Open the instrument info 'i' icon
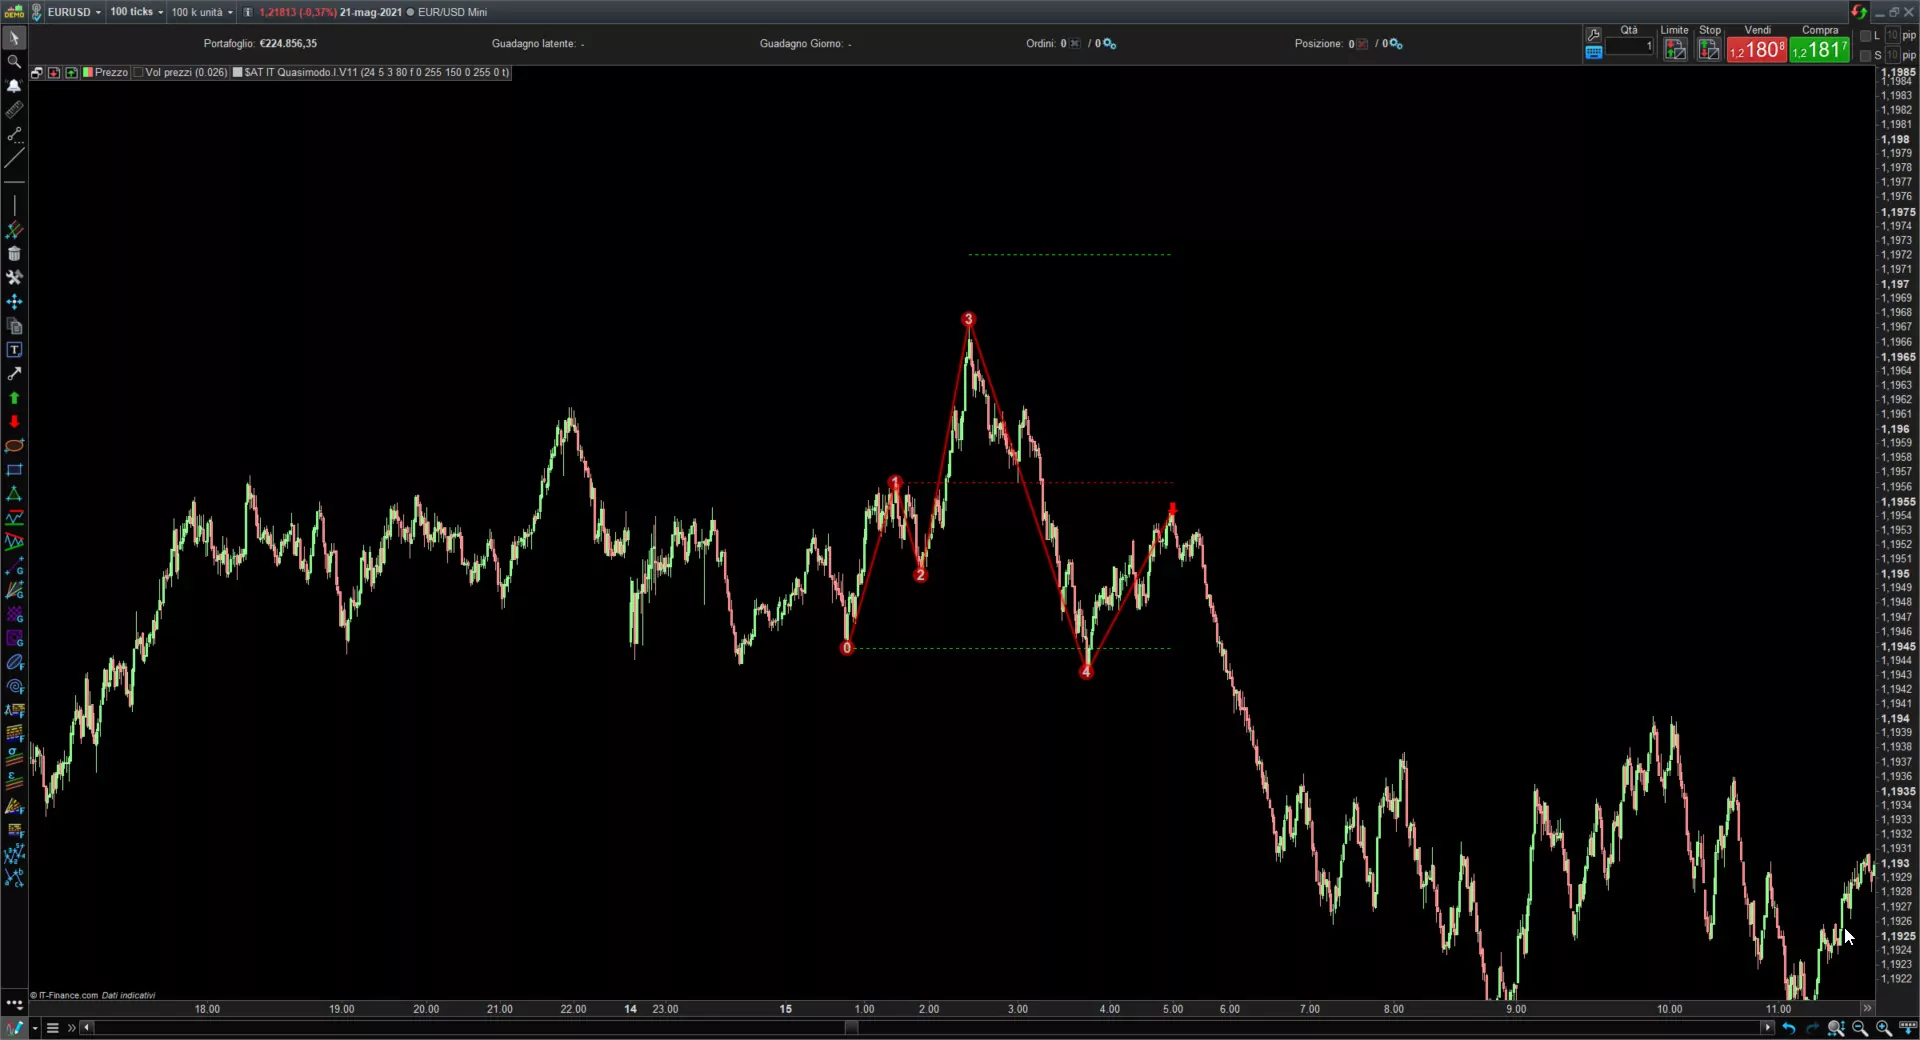Screen dimensions: 1920x1040 248,12
